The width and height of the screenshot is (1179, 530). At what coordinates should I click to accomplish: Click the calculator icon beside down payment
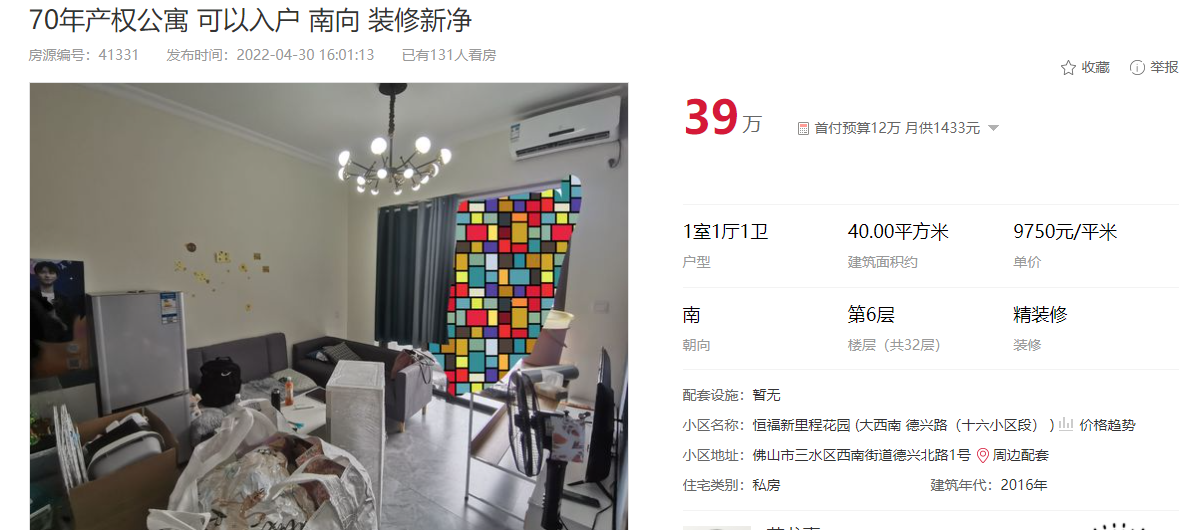[x=803, y=129]
